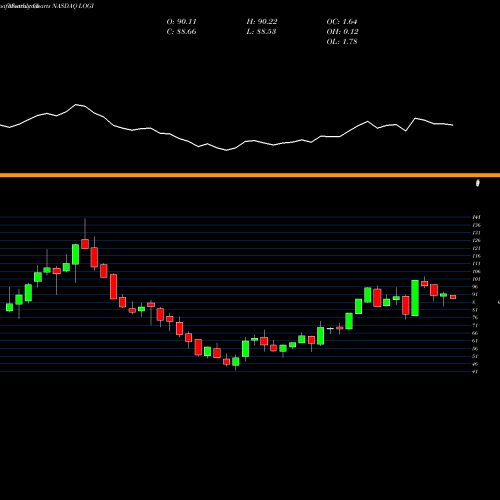Click the 51 price axis label
This screenshot has height=500, width=500.
(475, 356)
